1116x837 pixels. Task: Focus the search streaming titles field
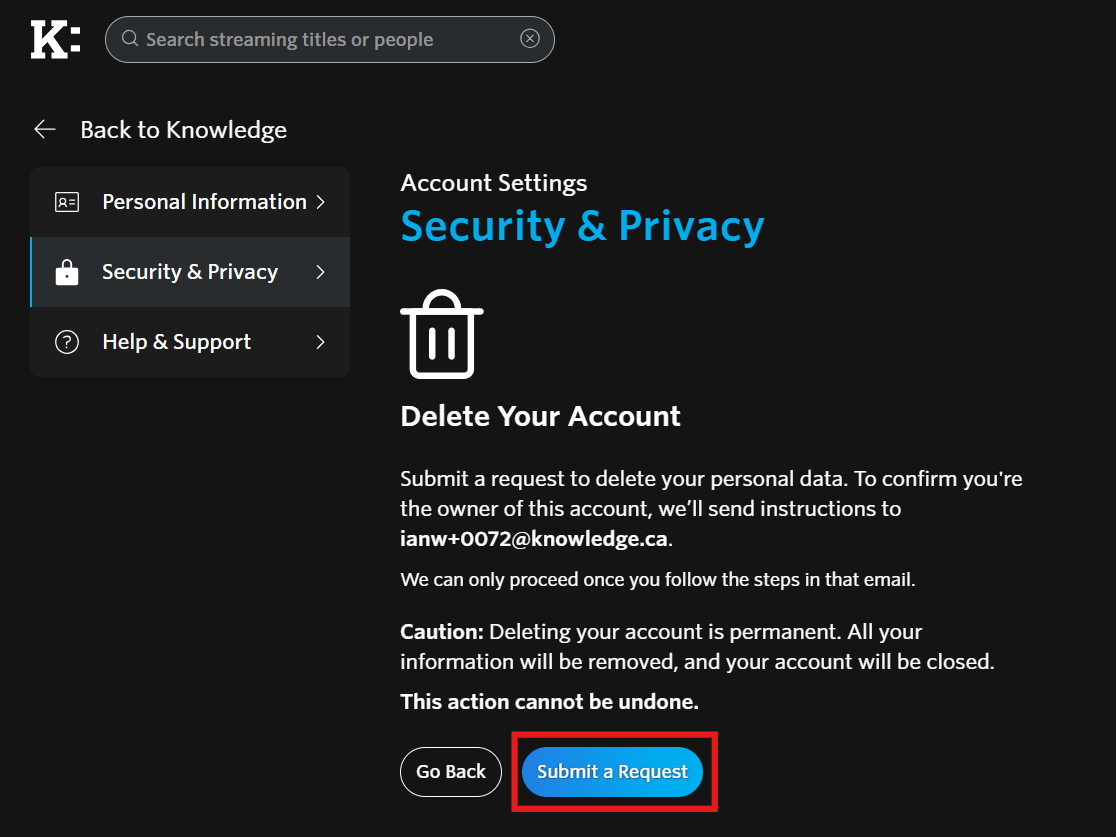[320, 40]
